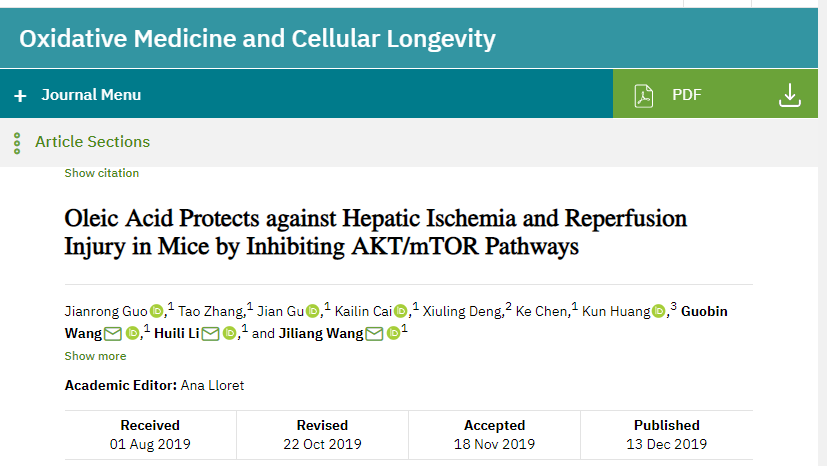Show citation for this article
This screenshot has width=827, height=466.
[102, 173]
